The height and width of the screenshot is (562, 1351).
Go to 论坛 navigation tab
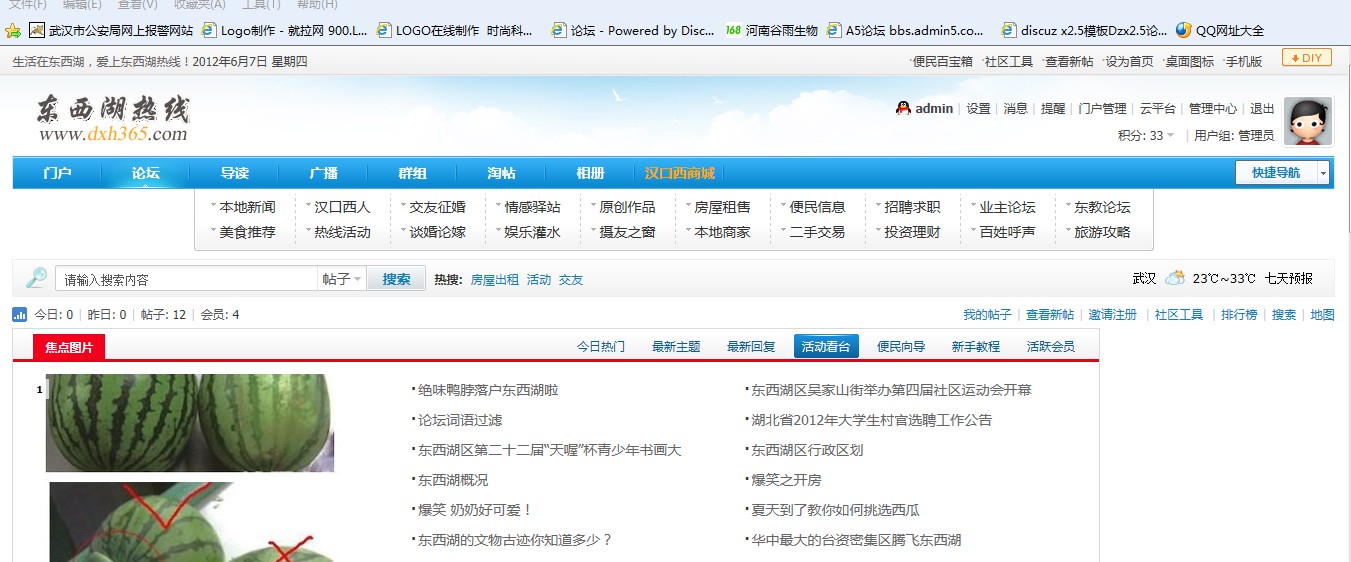pos(146,173)
